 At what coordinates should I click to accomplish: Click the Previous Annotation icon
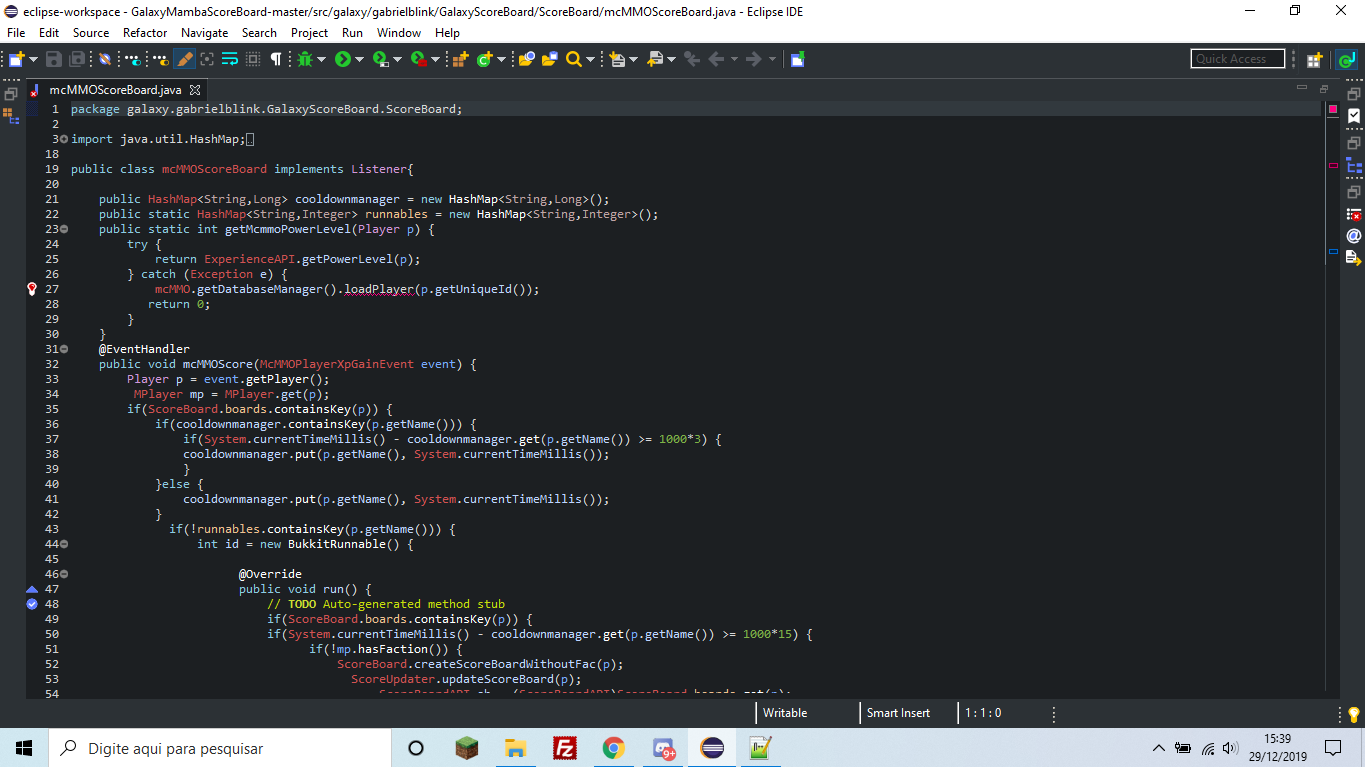click(654, 59)
